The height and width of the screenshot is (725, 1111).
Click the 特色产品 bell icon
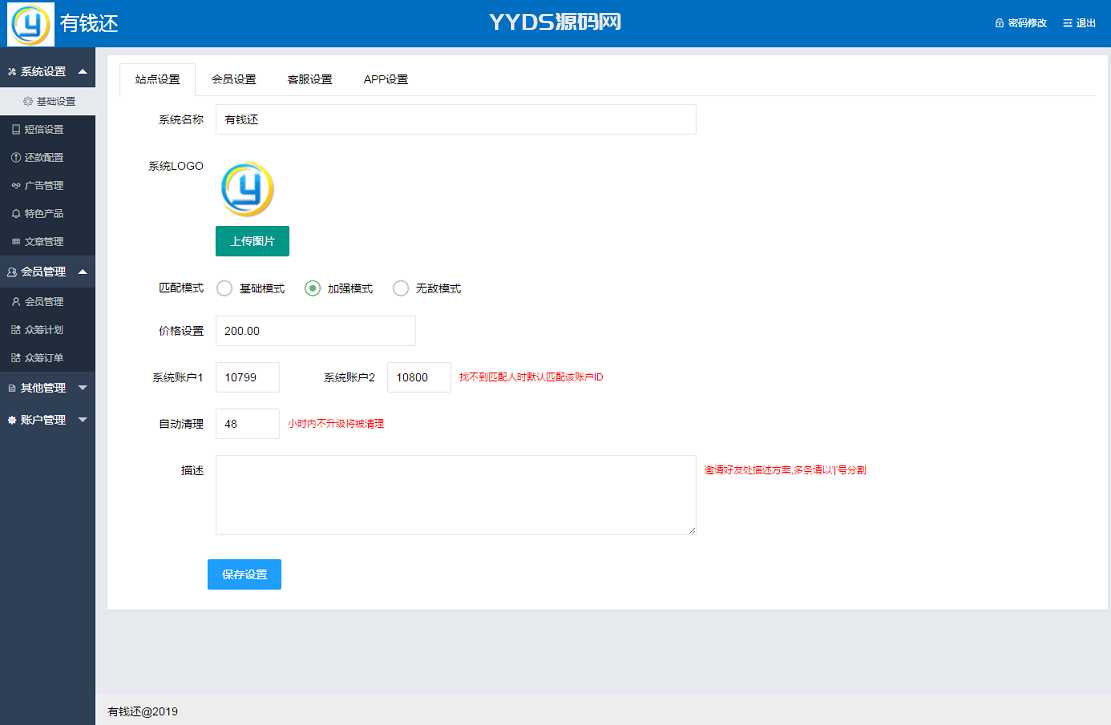click(x=15, y=213)
